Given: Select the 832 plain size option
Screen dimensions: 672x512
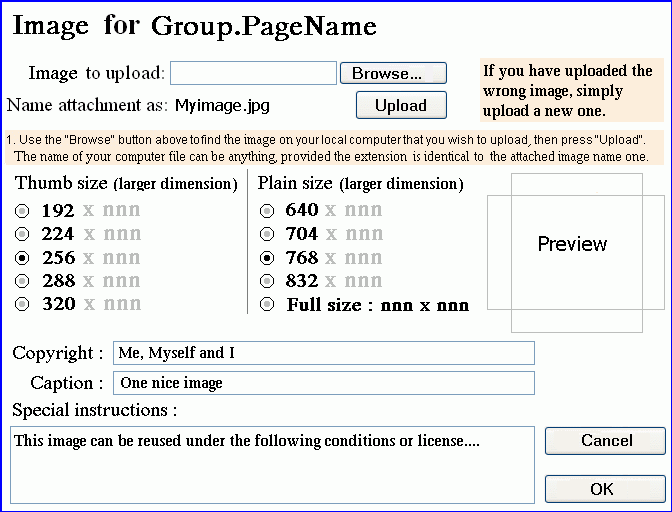Looking at the screenshot, I should click(x=267, y=281).
